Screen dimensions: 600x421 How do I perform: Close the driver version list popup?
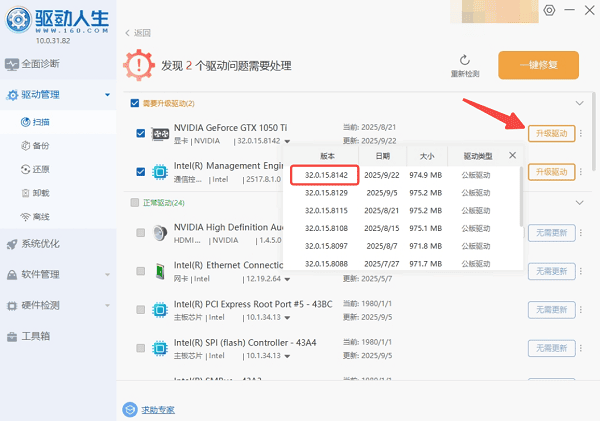512,155
